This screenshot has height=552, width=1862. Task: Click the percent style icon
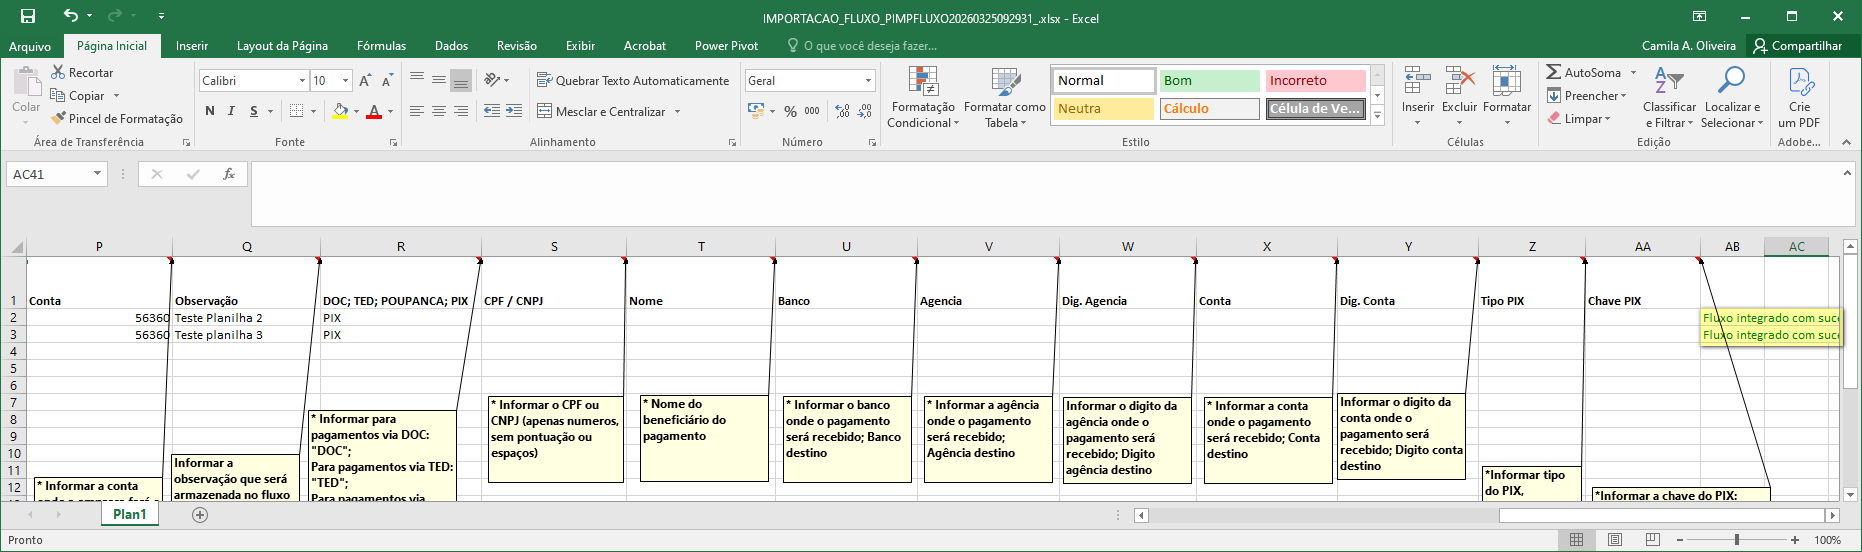click(x=790, y=111)
